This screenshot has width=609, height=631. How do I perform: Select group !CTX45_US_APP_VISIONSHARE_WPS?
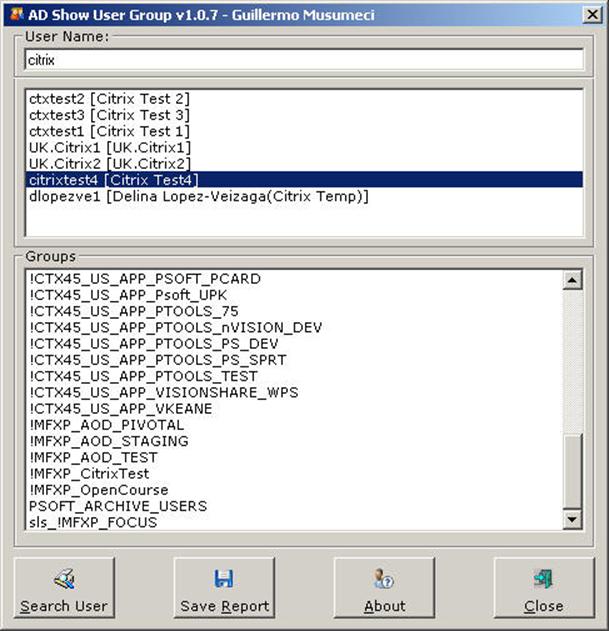(x=294, y=392)
